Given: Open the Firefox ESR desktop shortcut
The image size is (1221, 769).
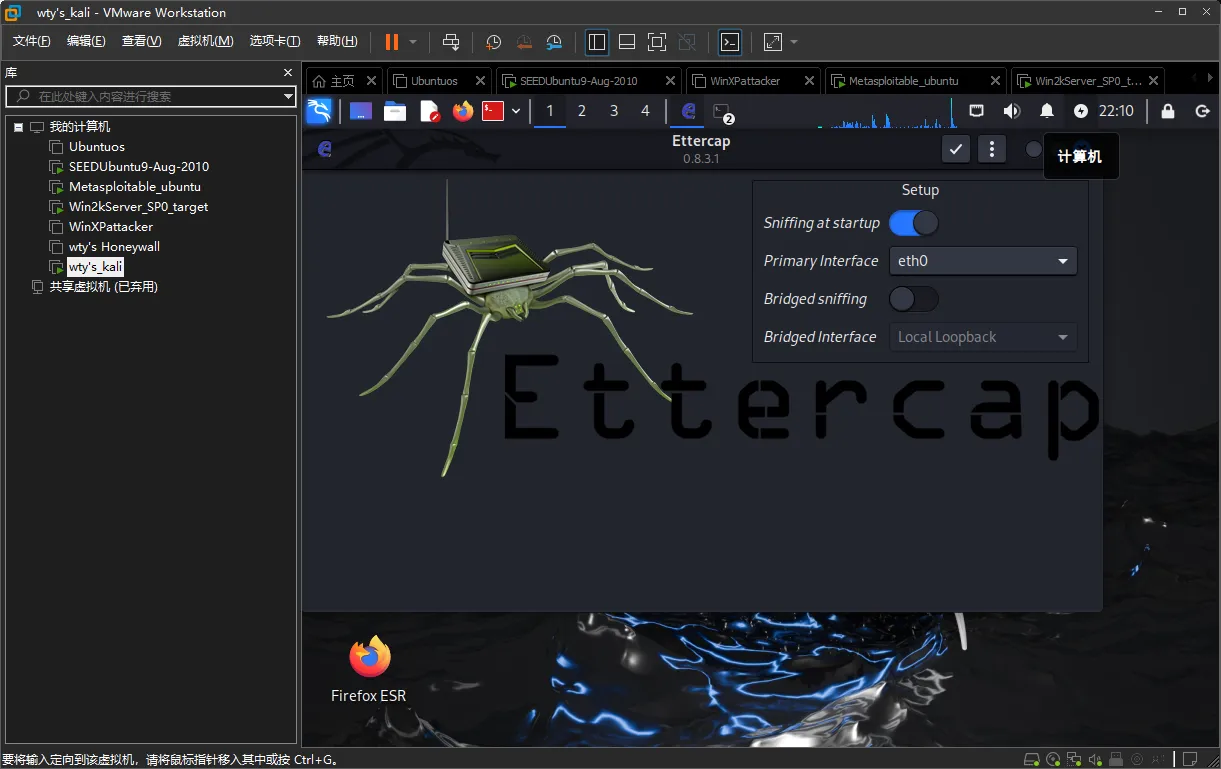Looking at the screenshot, I should (x=369, y=669).
